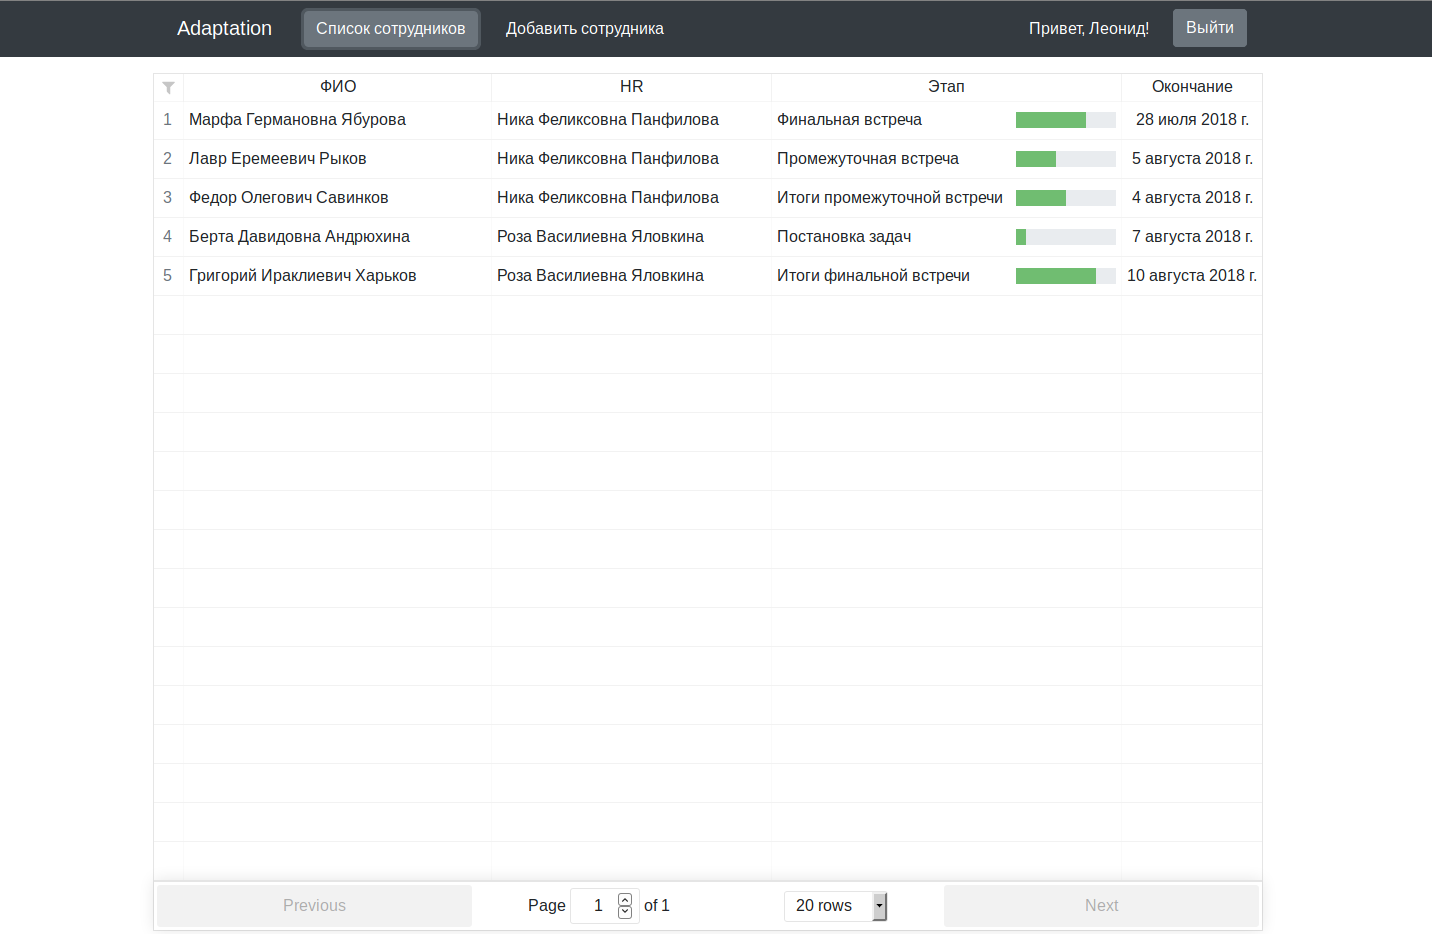
Task: Click row number 1 cell
Action: (168, 120)
